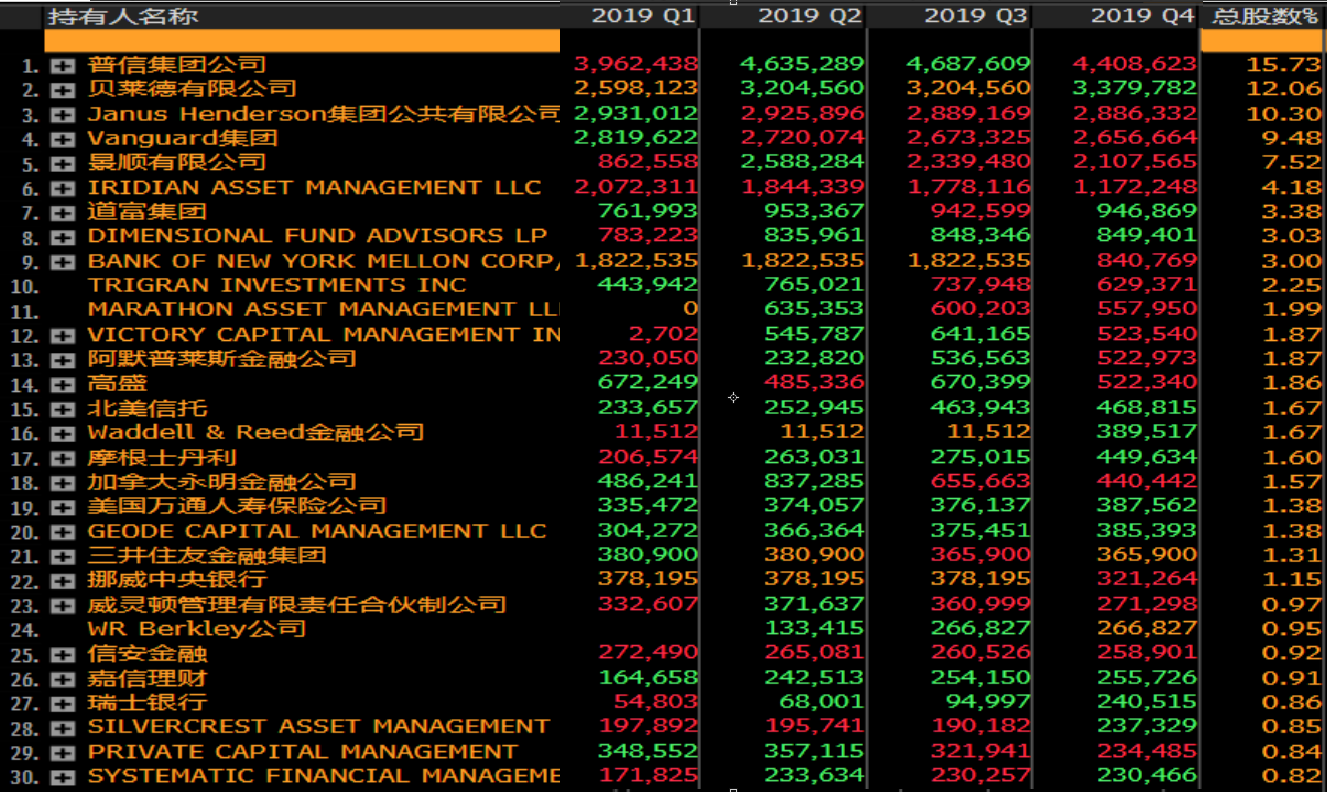Screen dimensions: 1327x792
Task: Expand the 三井住友金融集团 row
Action: [x=63, y=556]
